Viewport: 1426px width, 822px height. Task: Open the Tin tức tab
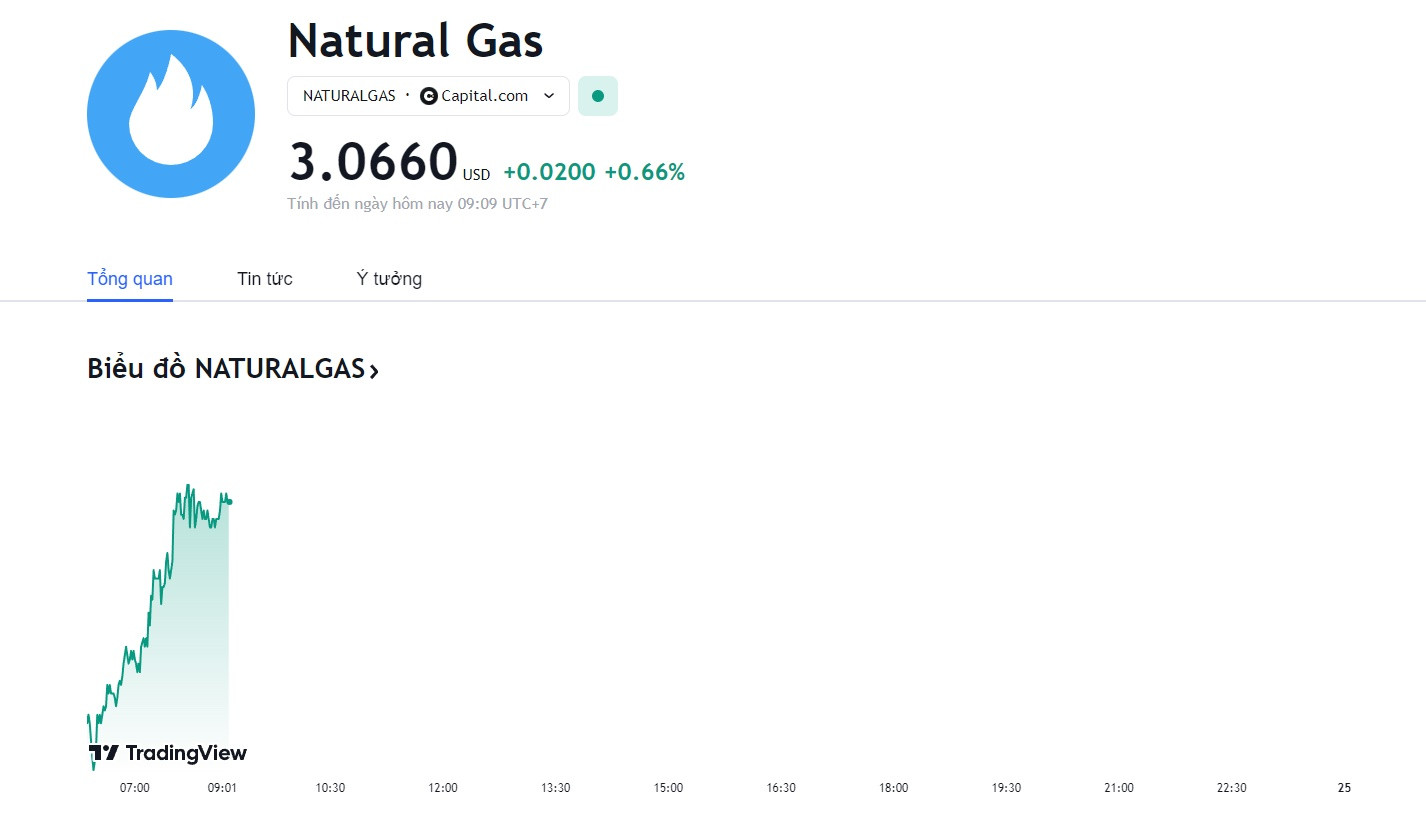click(x=265, y=279)
